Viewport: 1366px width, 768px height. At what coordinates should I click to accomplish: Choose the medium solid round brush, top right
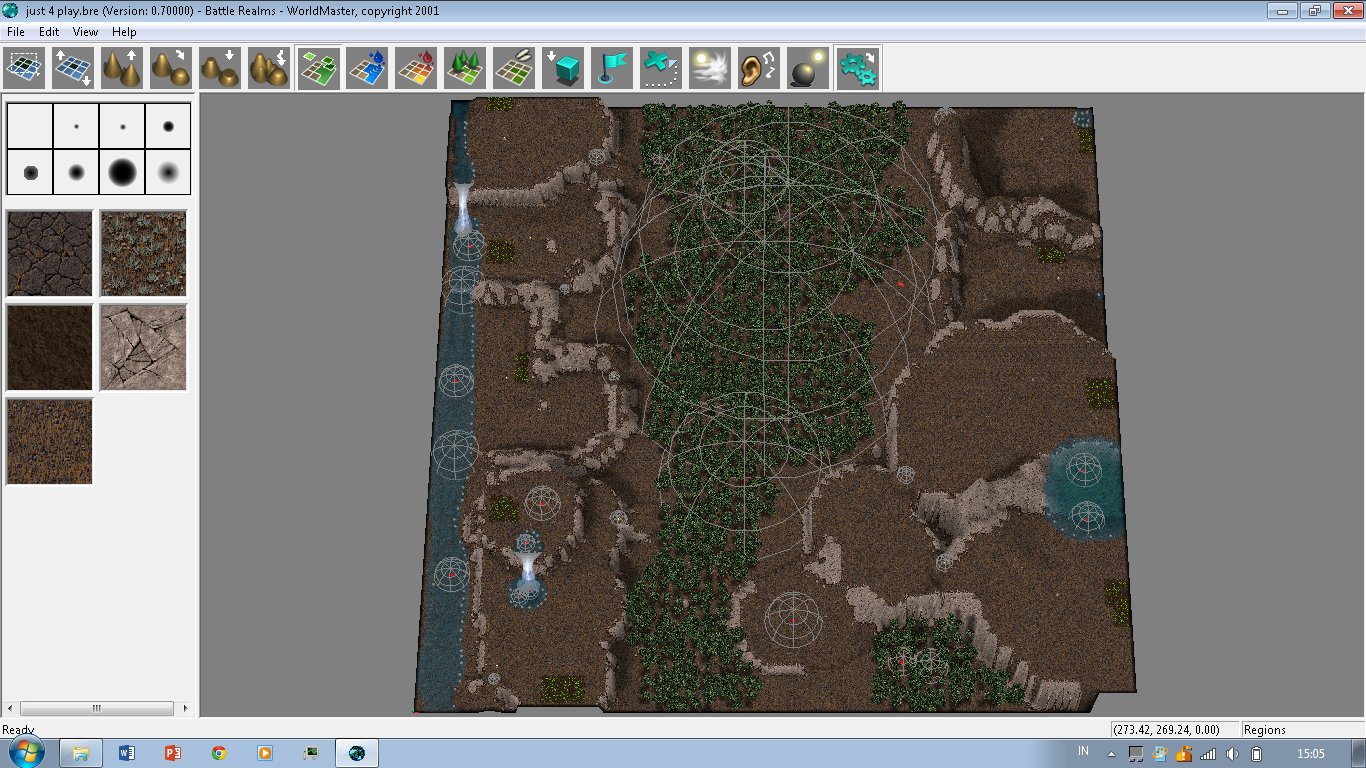point(168,126)
